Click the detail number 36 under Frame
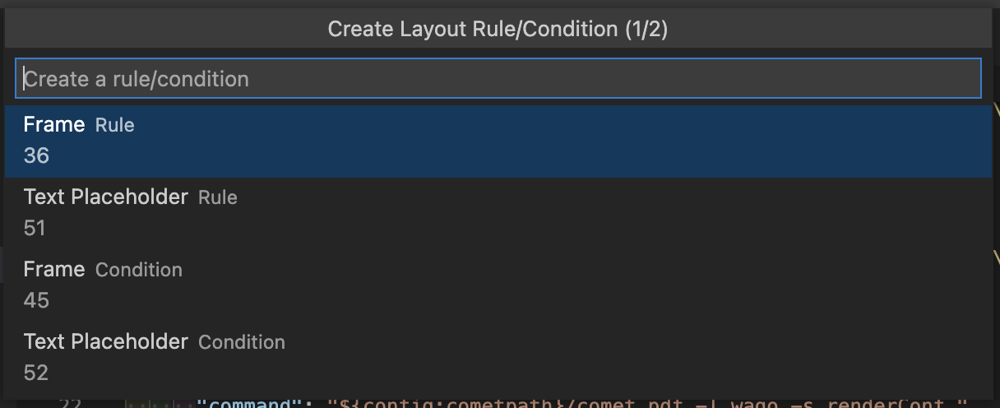 tap(36, 156)
